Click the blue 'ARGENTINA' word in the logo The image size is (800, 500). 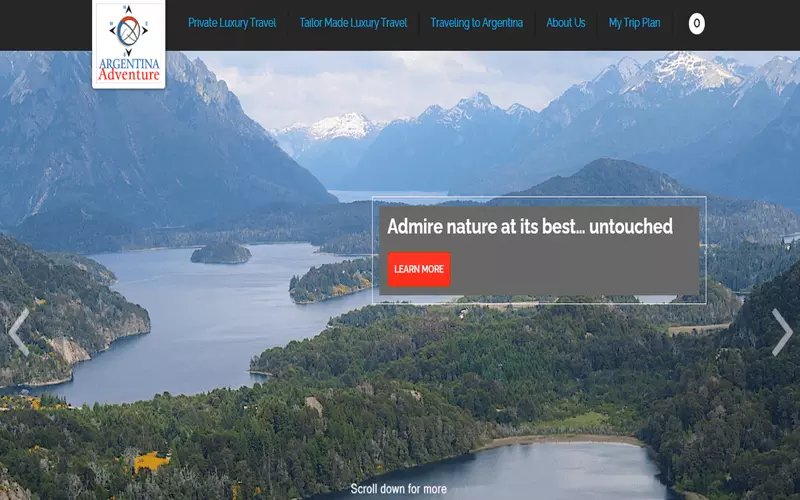(129, 64)
